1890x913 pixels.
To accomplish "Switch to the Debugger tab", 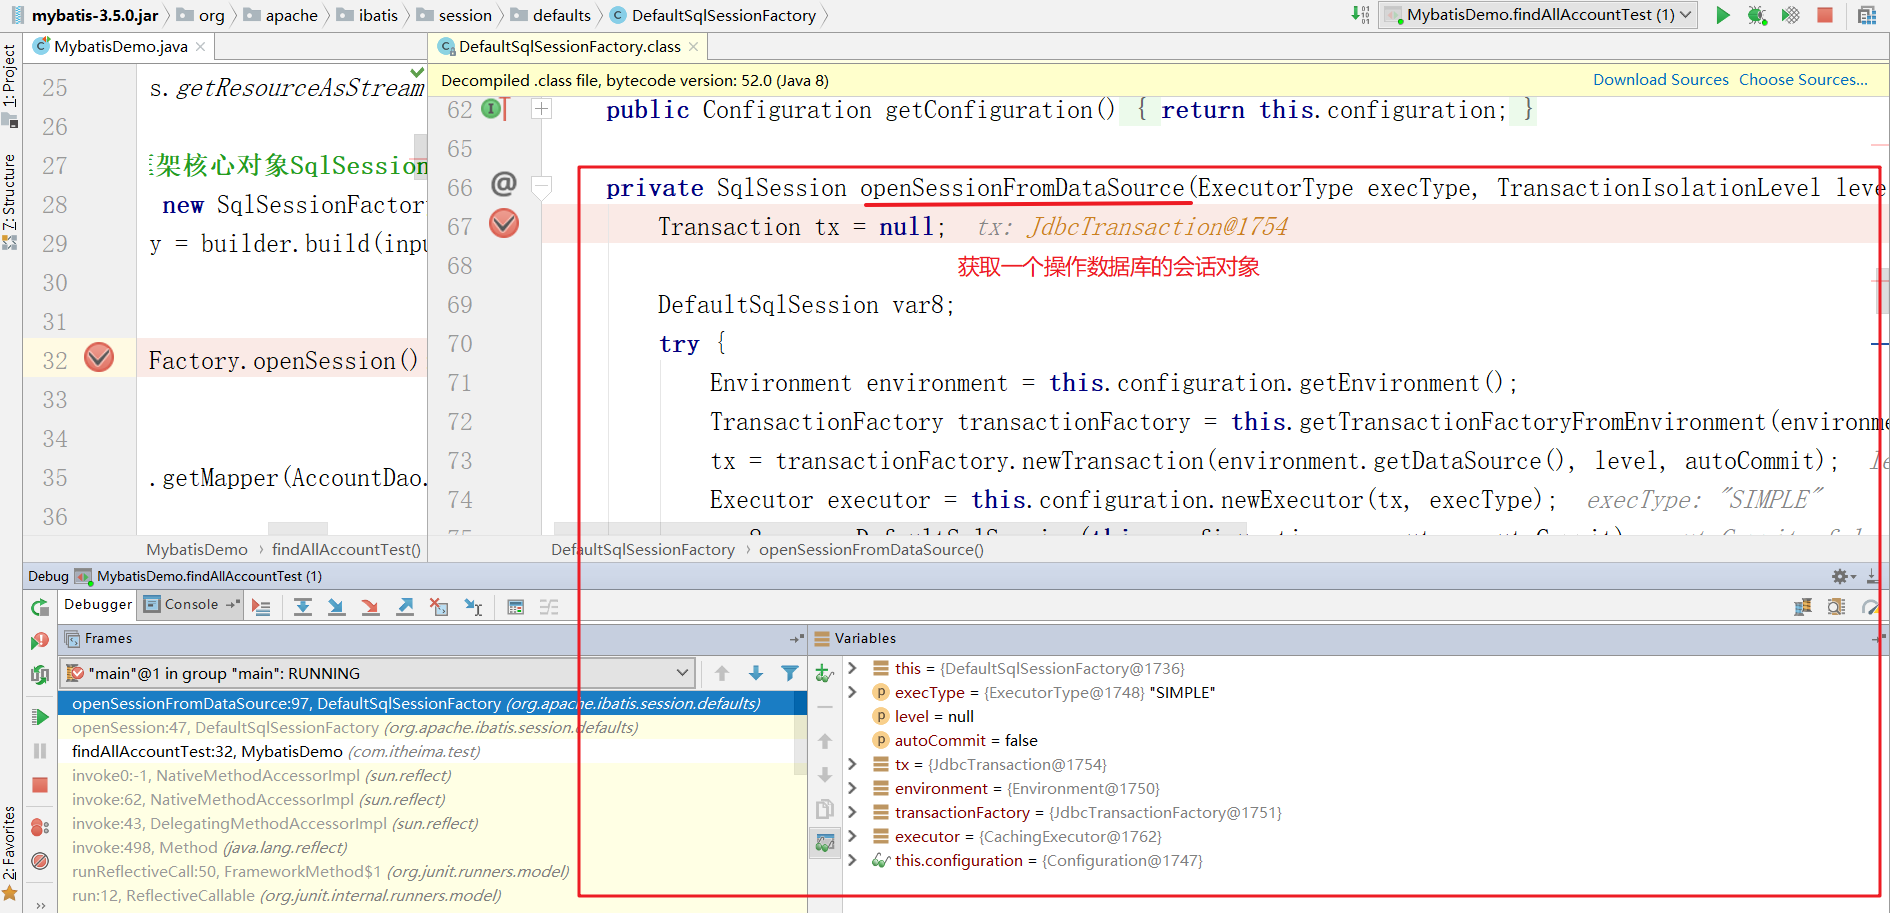I will [x=98, y=604].
